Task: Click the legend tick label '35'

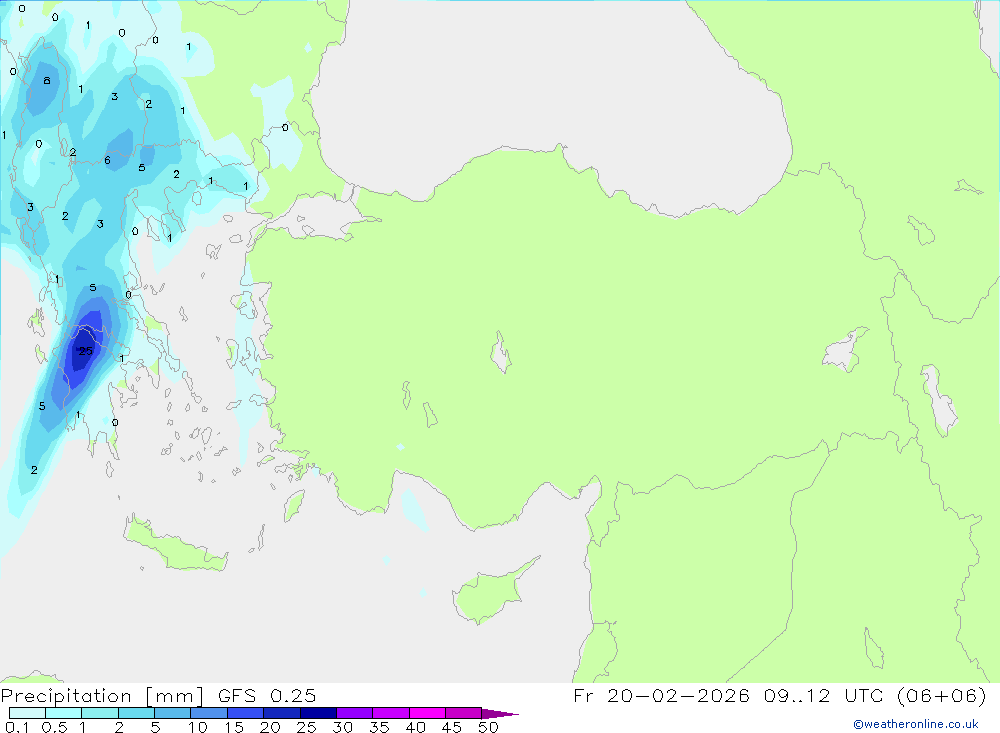Action: pos(379,727)
